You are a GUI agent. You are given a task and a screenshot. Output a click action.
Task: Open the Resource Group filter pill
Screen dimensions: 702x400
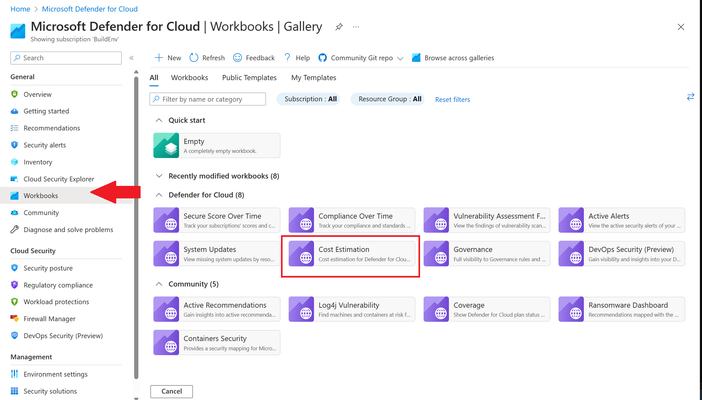pos(389,99)
